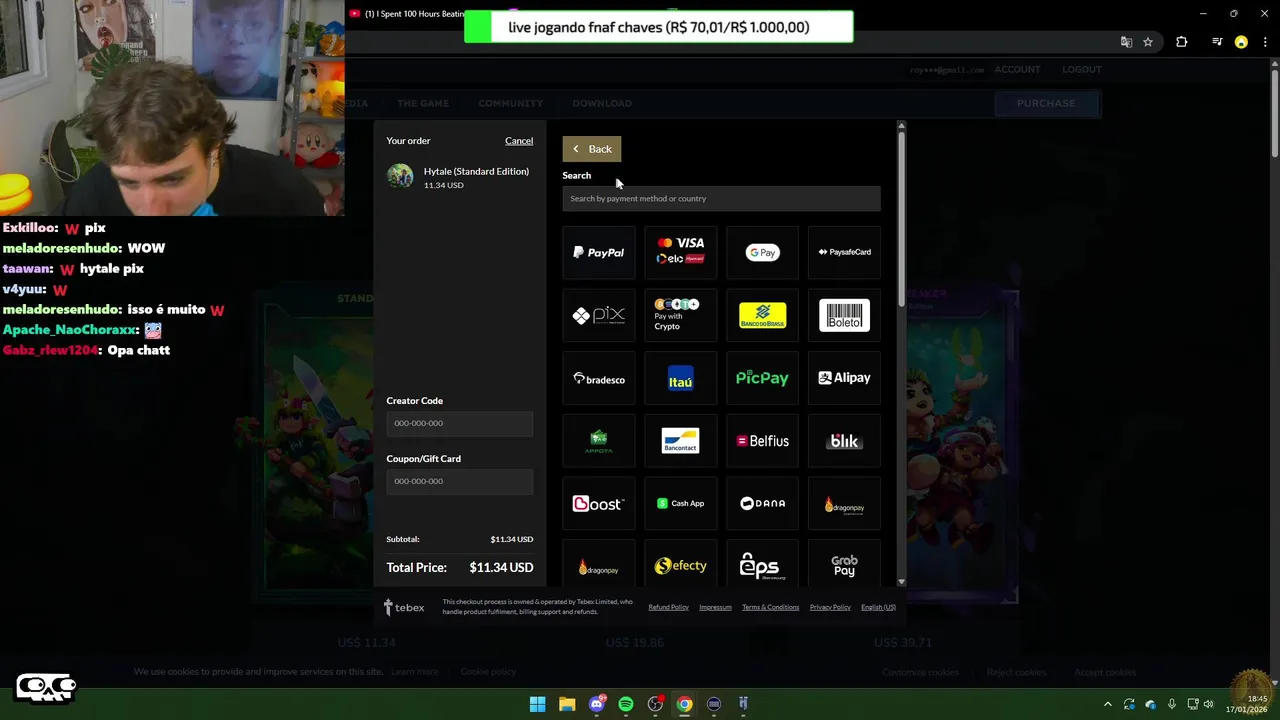
Task: Choose Cash App payment option
Action: tap(680, 504)
